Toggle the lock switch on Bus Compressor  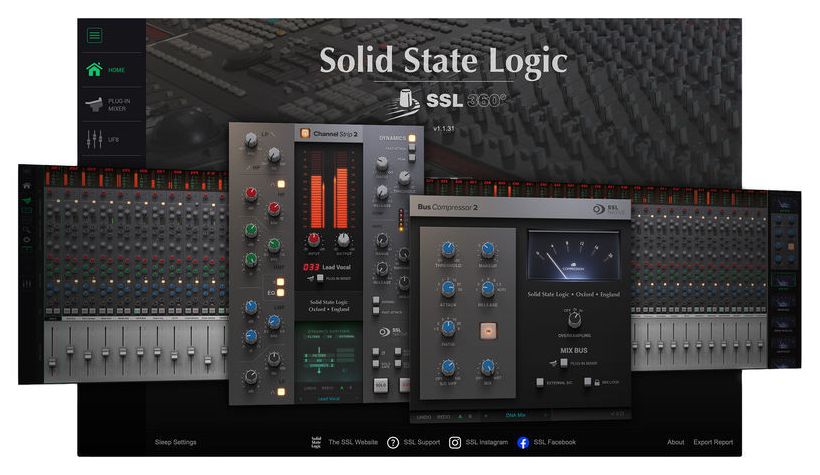click(x=587, y=382)
